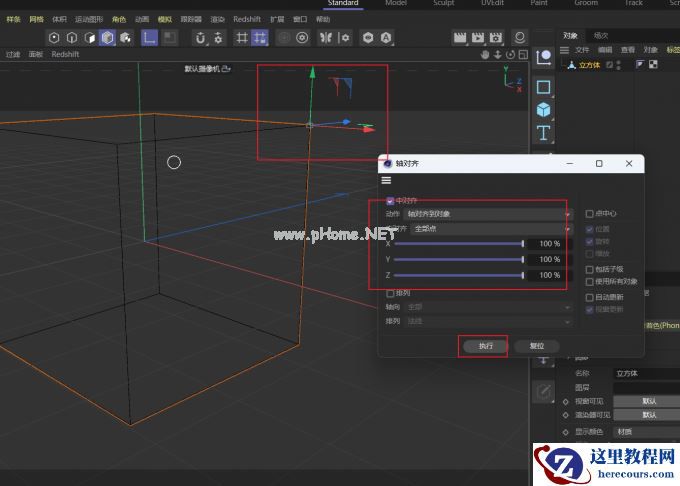
Task: Click 复位 reset button
Action: point(537,346)
